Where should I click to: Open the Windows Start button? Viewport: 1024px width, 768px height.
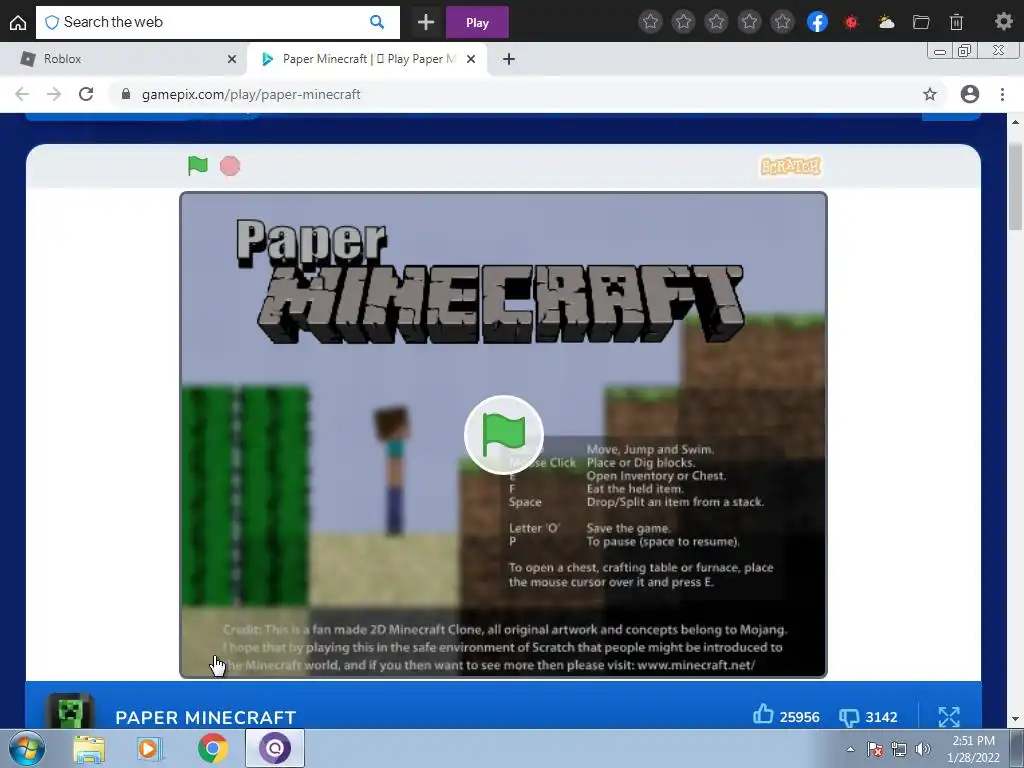[27, 748]
